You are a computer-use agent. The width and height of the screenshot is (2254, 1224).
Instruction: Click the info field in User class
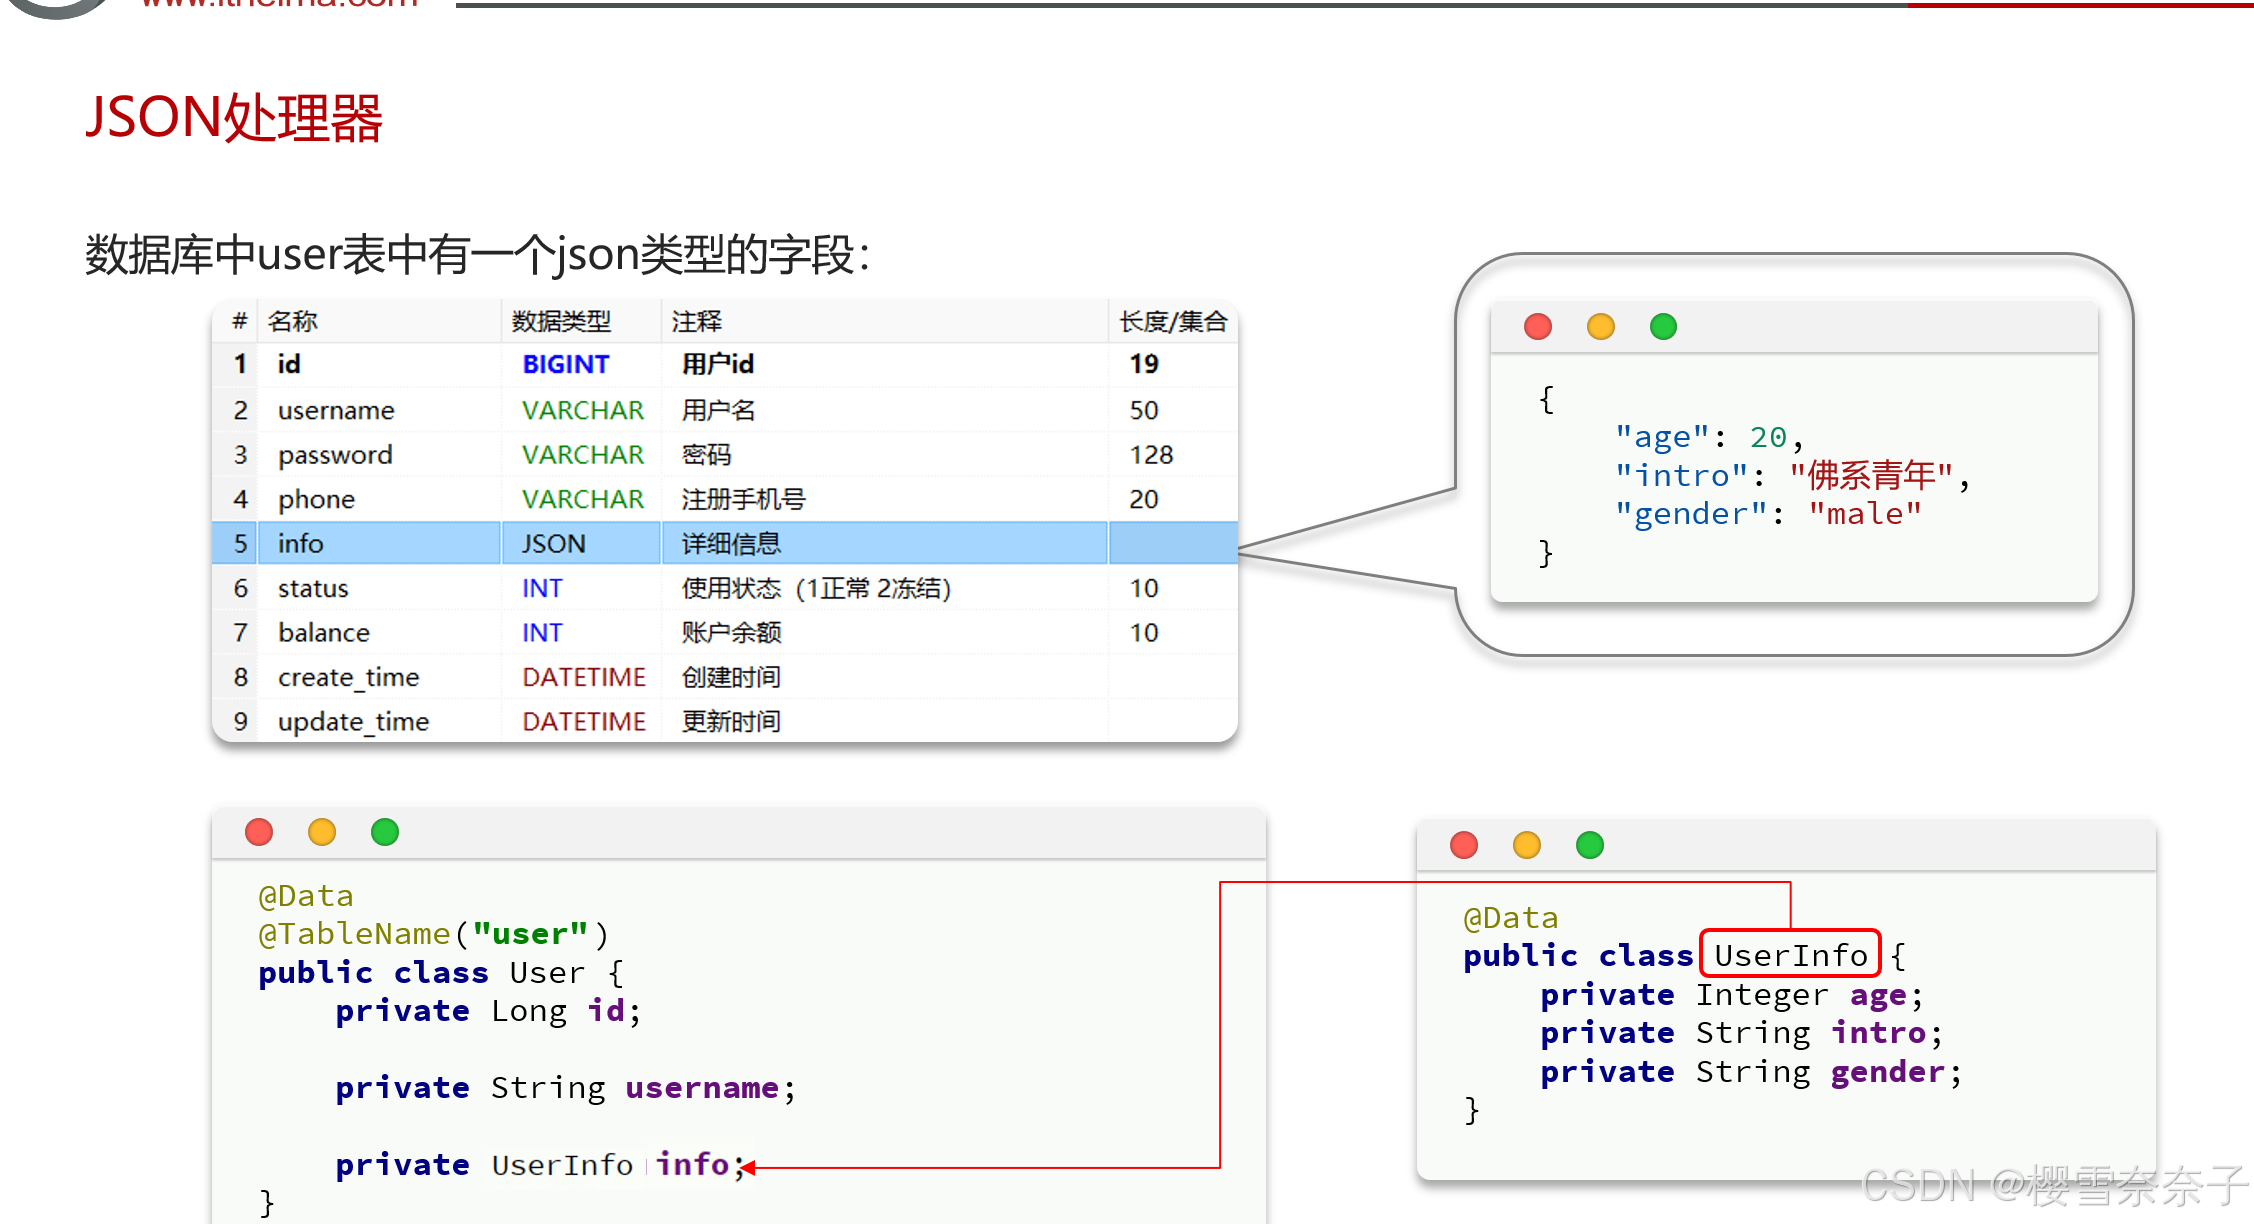[x=692, y=1164]
